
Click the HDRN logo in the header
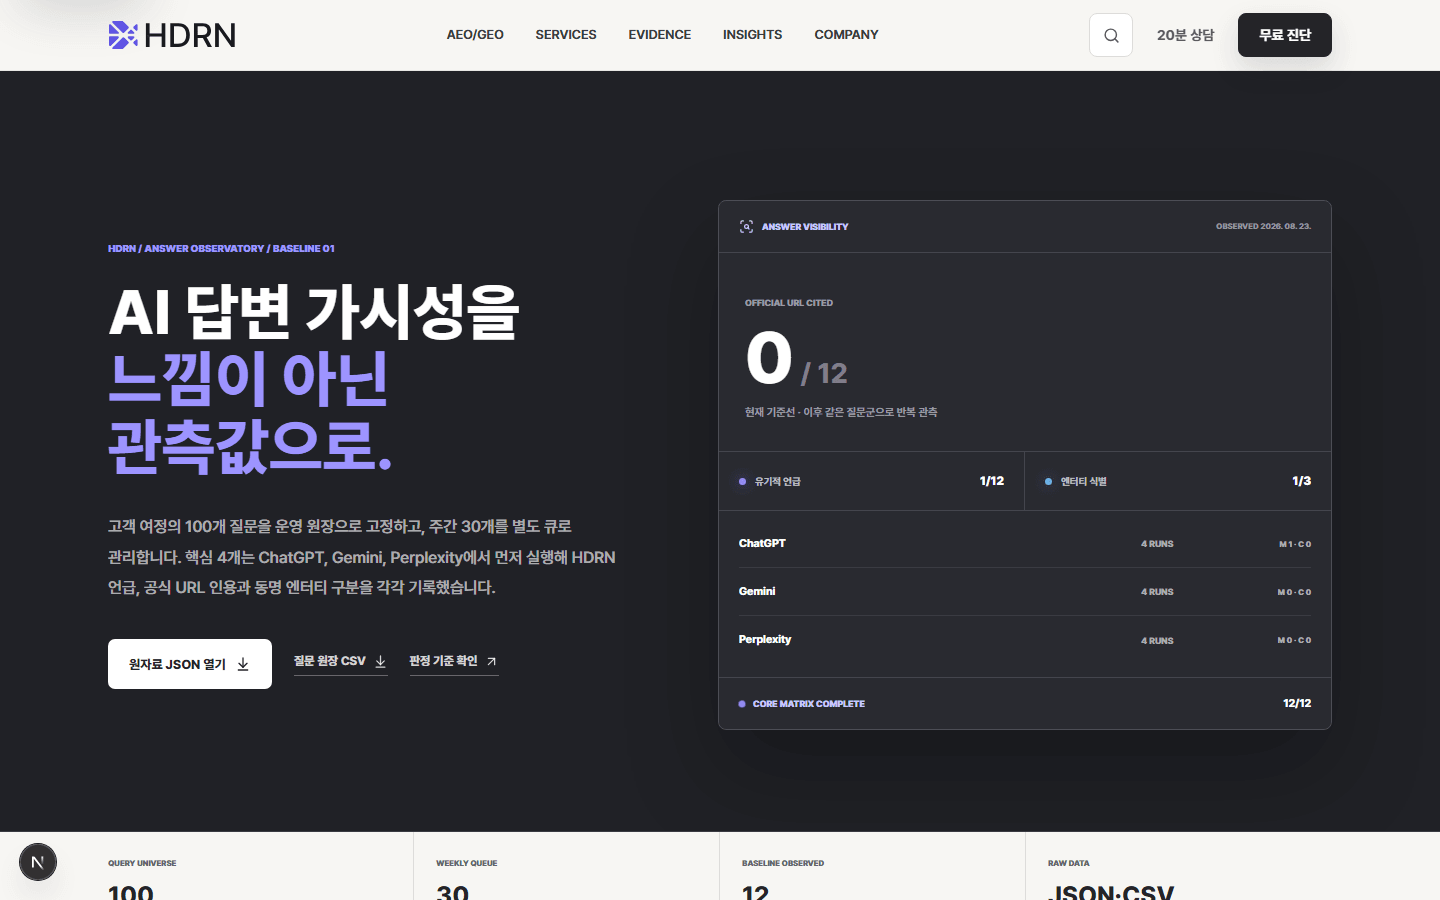click(172, 35)
